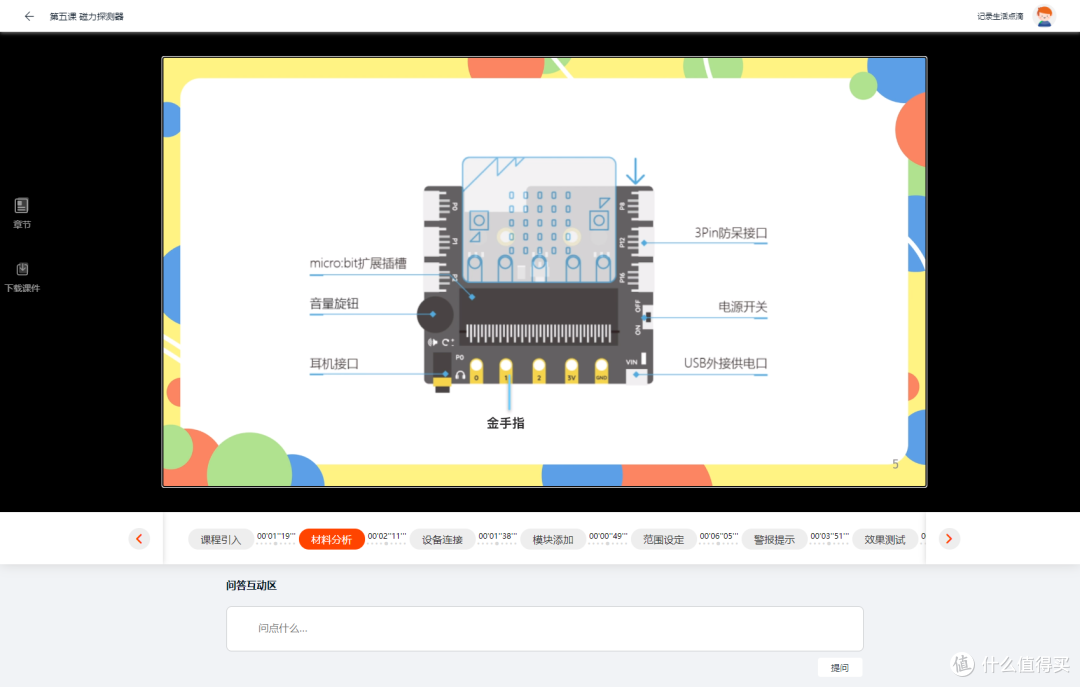The height and width of the screenshot is (687, 1080).
Task: Open the 章节 chapters panel icon
Action: click(21, 206)
